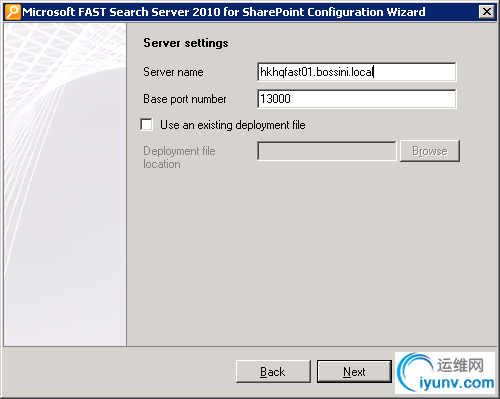Click the Deployment file location label
Image resolution: width=500 pixels, height=399 pixels.
coord(179,157)
